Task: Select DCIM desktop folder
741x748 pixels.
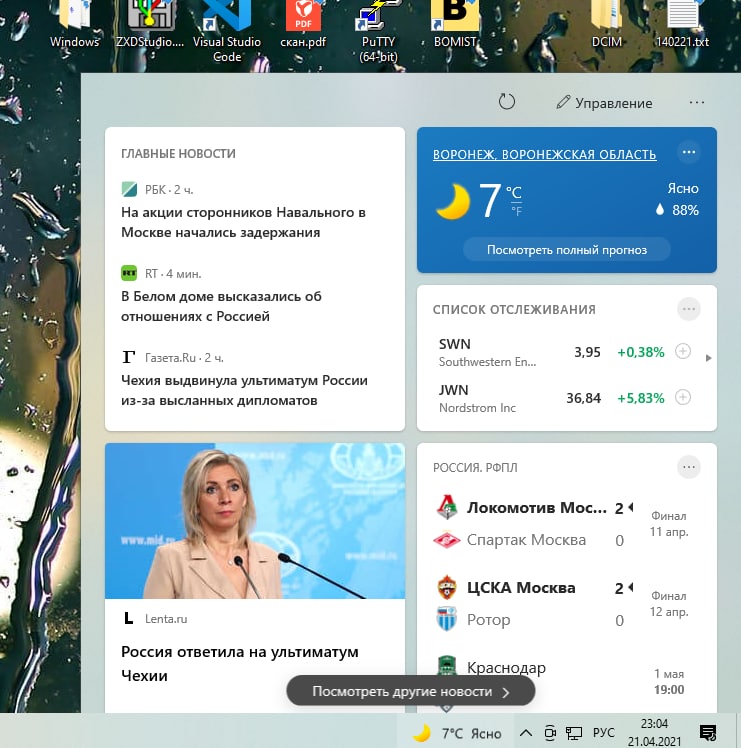Action: point(606,24)
